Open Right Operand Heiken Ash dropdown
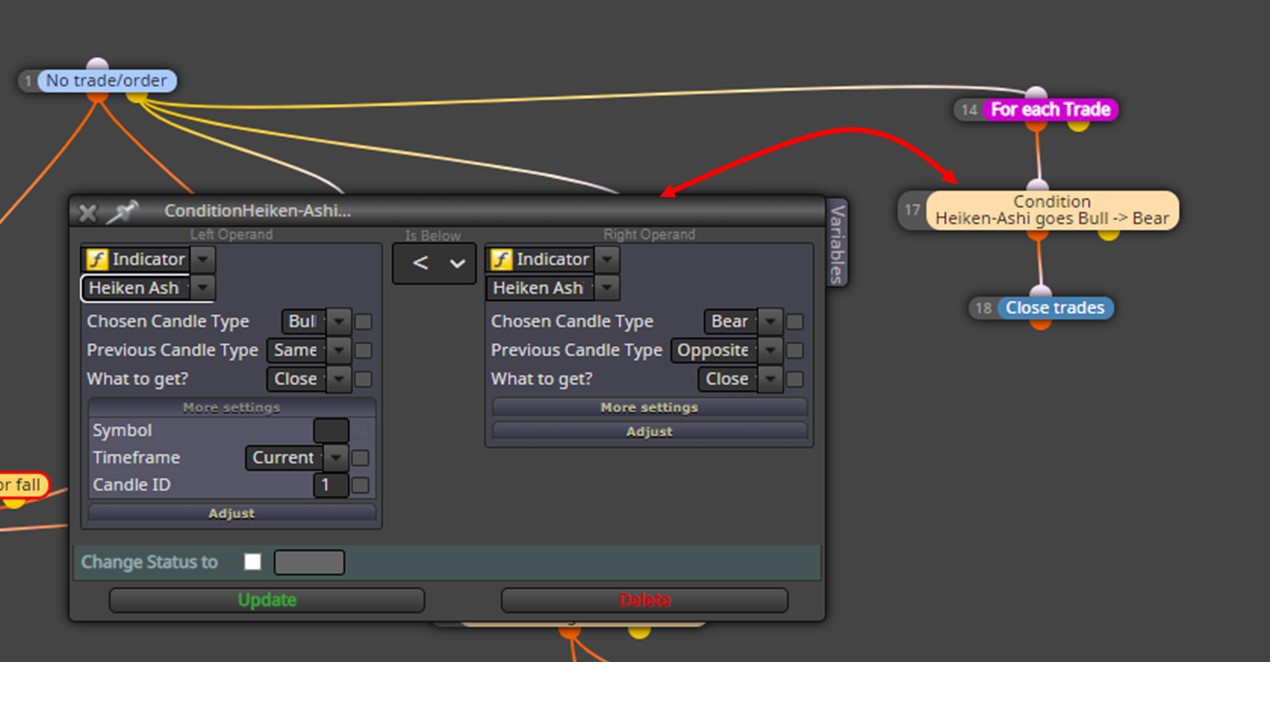This screenshot has height=720, width=1280. point(607,288)
